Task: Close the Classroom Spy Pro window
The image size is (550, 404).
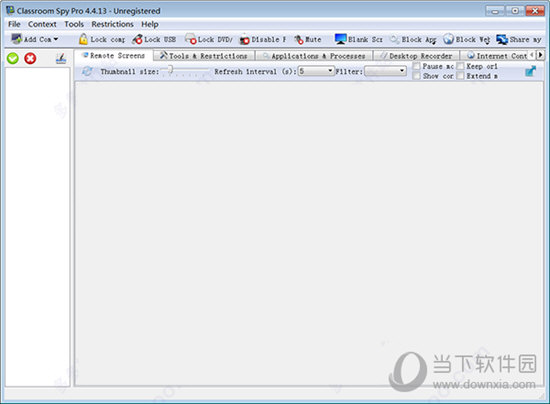Action: click(535, 11)
